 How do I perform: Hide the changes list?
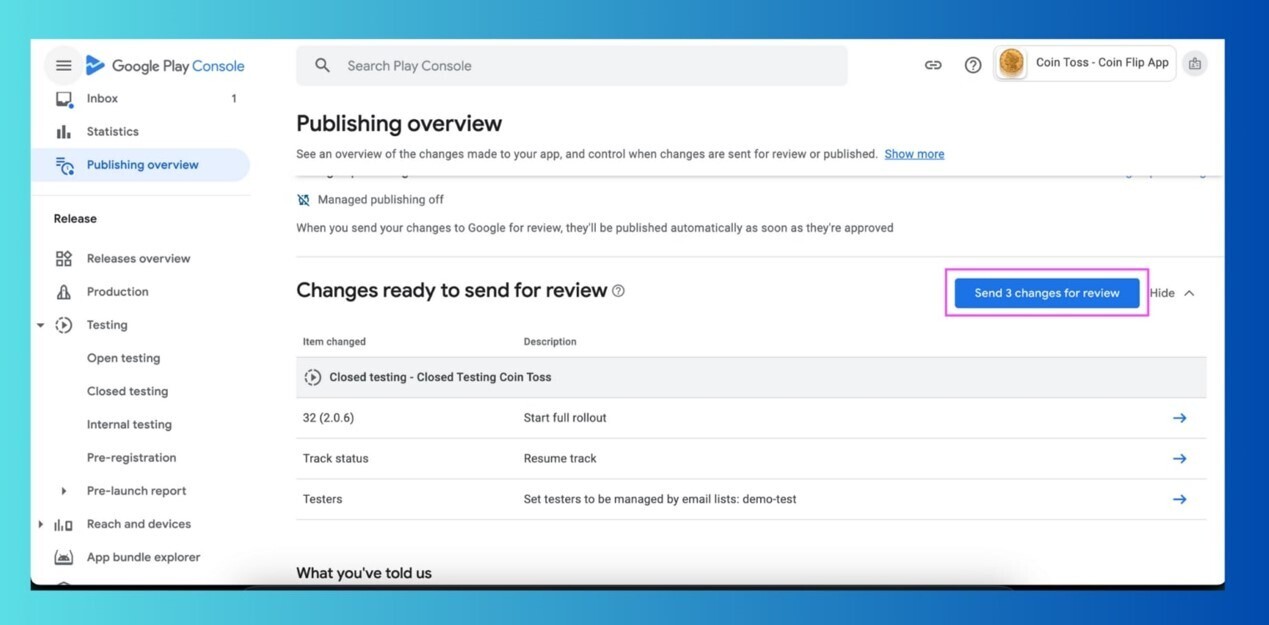(x=1172, y=293)
